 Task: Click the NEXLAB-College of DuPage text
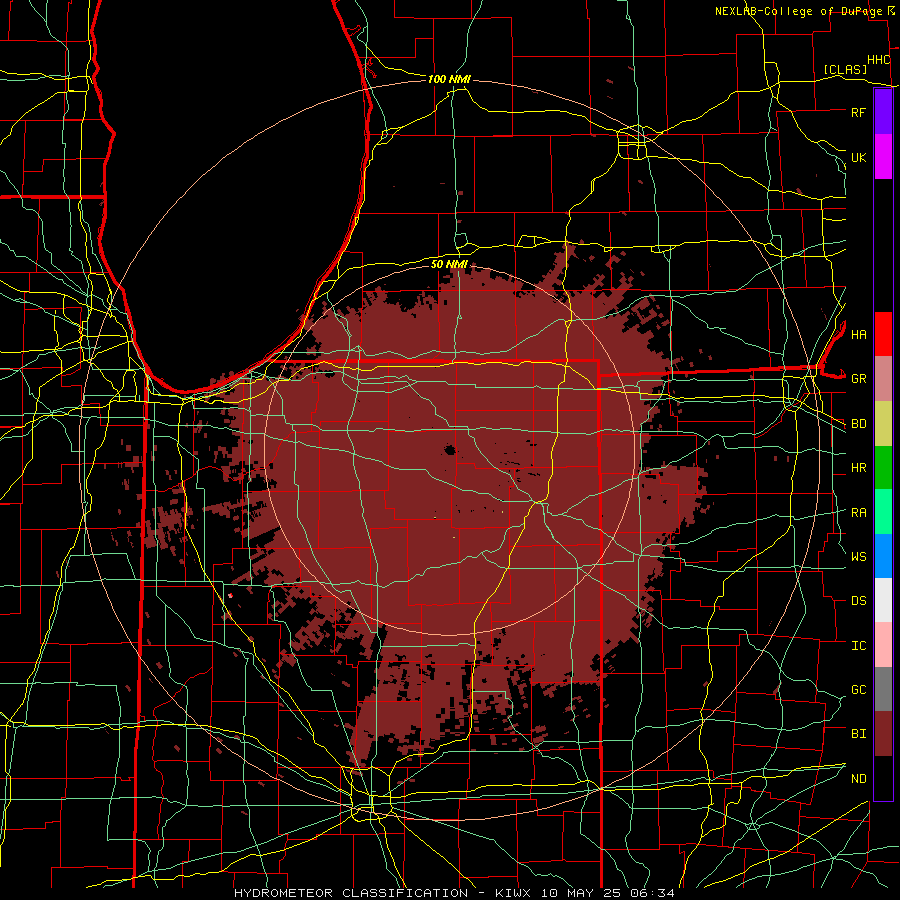pyautogui.click(x=798, y=11)
